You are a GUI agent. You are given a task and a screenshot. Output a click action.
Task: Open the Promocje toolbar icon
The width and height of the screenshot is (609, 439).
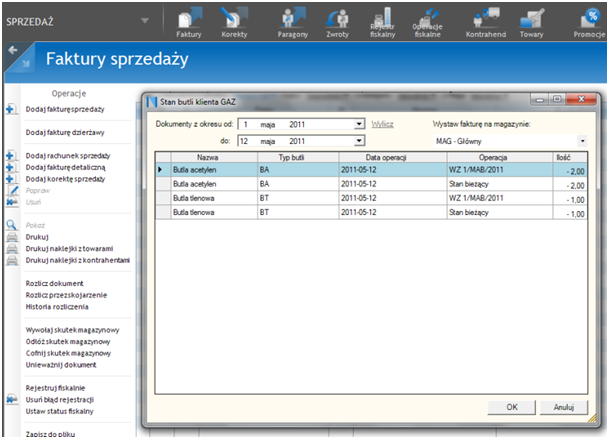(588, 21)
